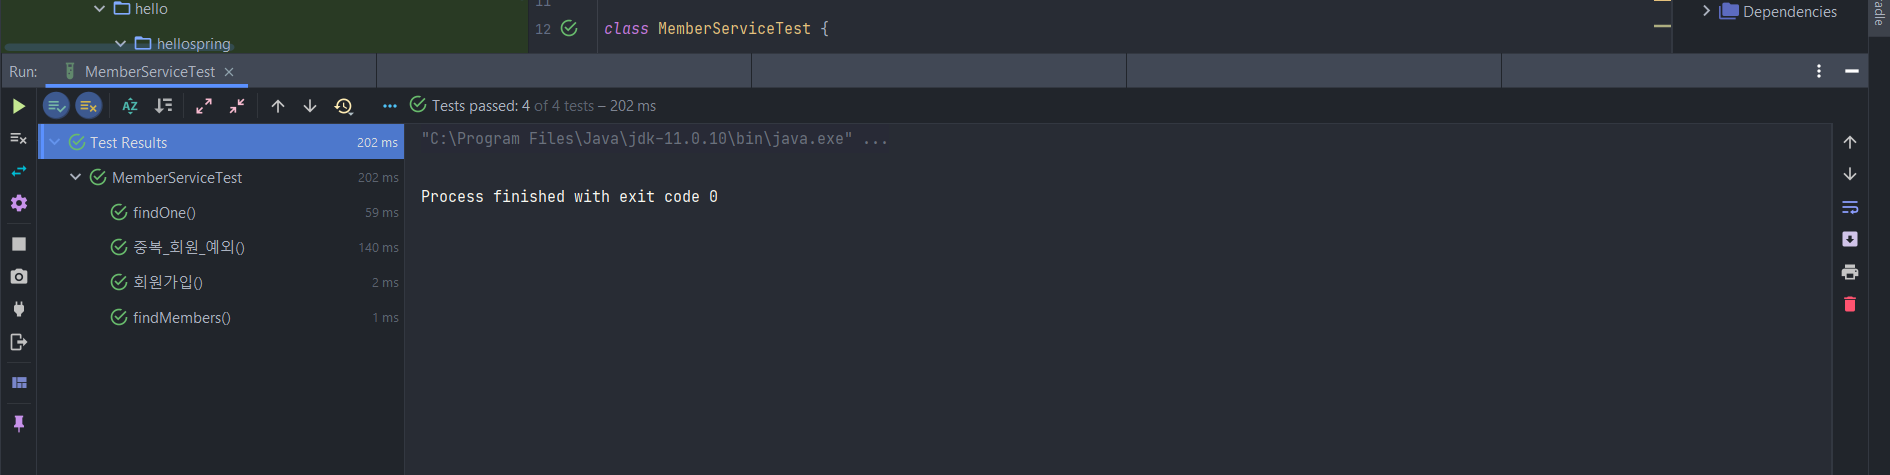Pin the Run tab
The height and width of the screenshot is (475, 1890).
click(x=18, y=424)
